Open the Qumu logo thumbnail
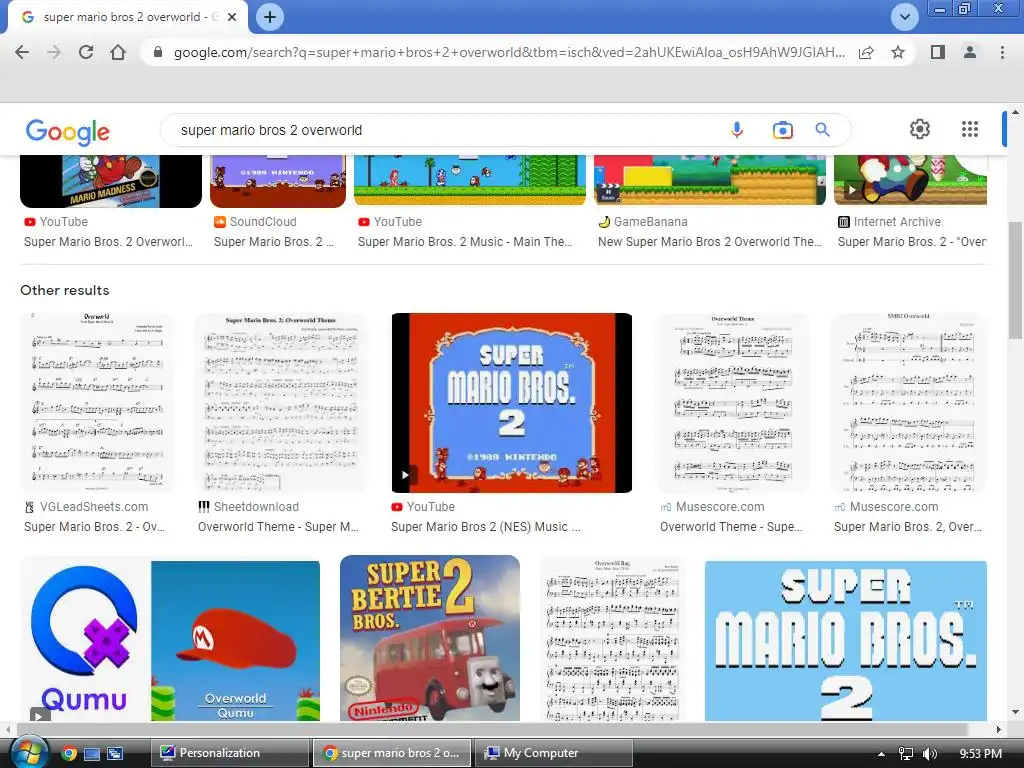 point(86,641)
